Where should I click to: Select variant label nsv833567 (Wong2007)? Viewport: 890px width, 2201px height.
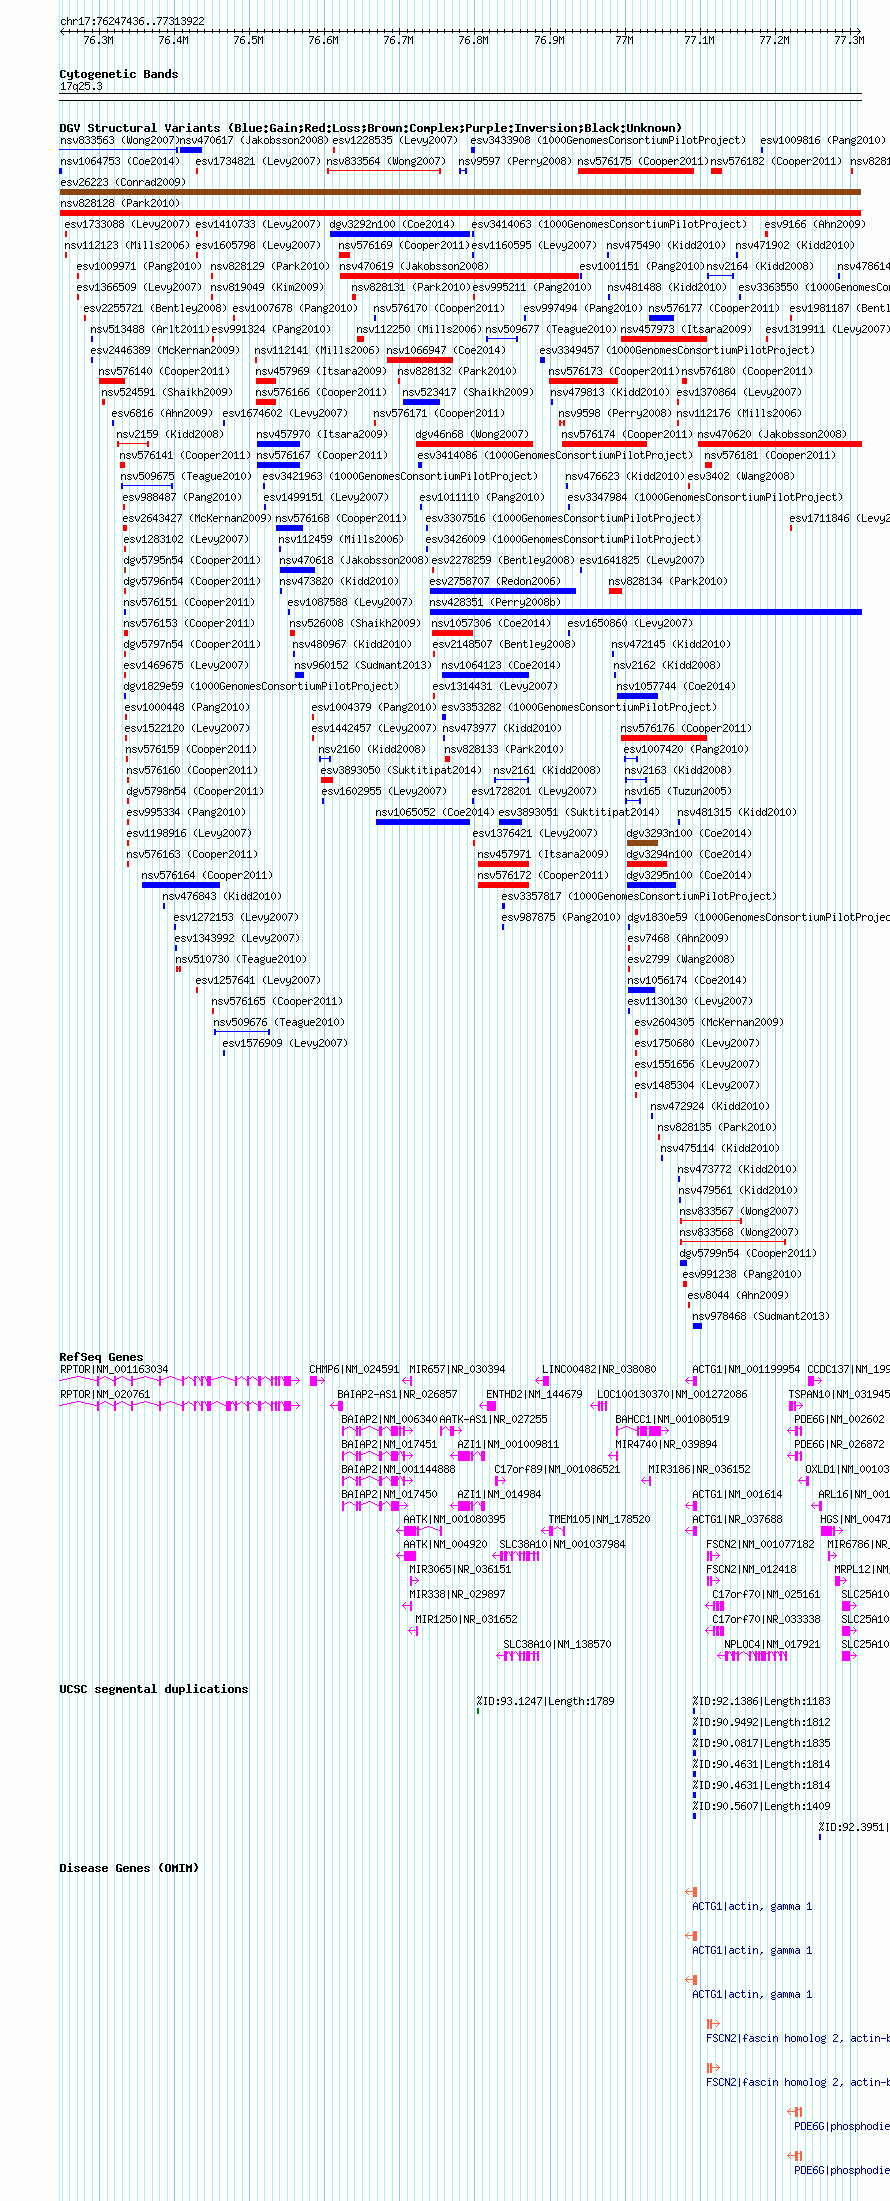coord(739,1211)
